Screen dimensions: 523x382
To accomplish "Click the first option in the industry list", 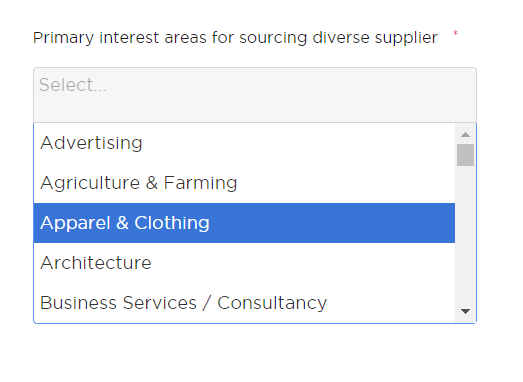I will 244,143.
